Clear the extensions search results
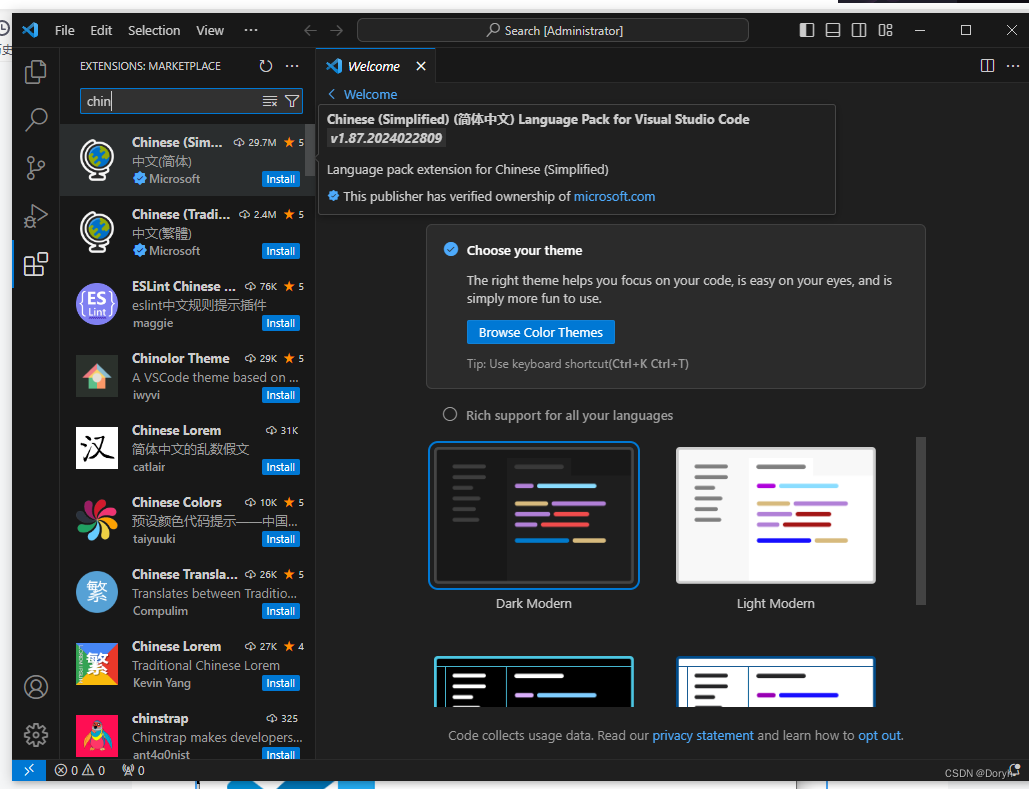 [x=270, y=101]
